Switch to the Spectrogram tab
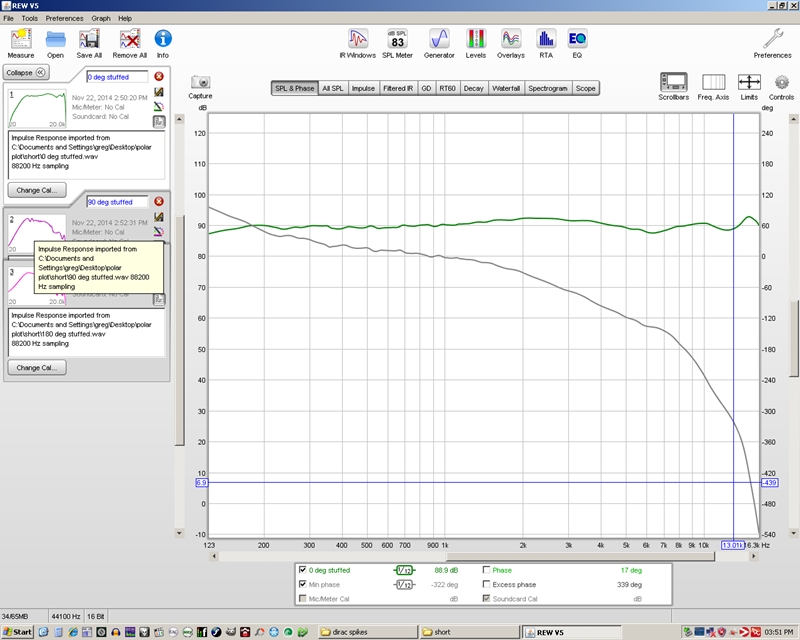 coord(548,88)
